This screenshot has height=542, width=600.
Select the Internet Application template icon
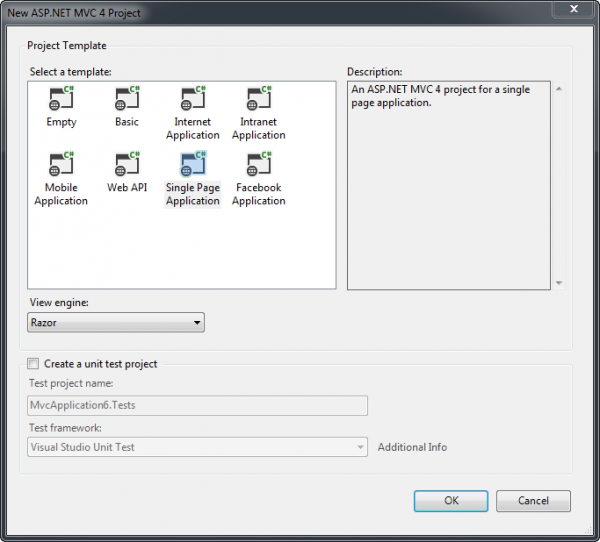(193, 98)
